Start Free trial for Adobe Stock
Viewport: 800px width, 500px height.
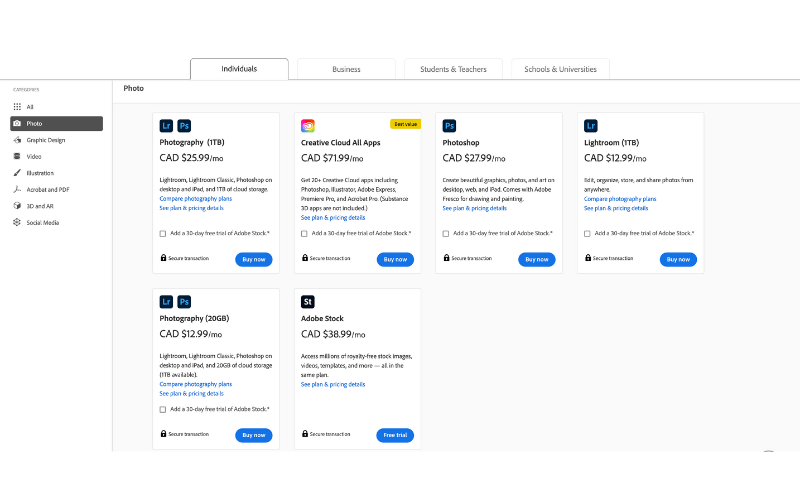point(395,435)
